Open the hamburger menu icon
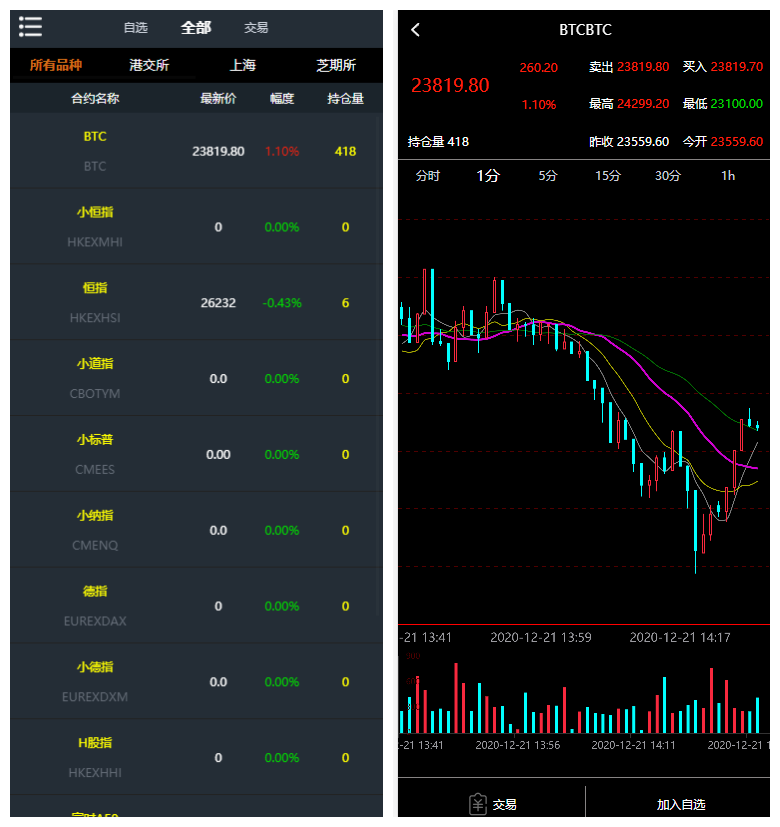This screenshot has height=827, width=780. click(x=30, y=27)
